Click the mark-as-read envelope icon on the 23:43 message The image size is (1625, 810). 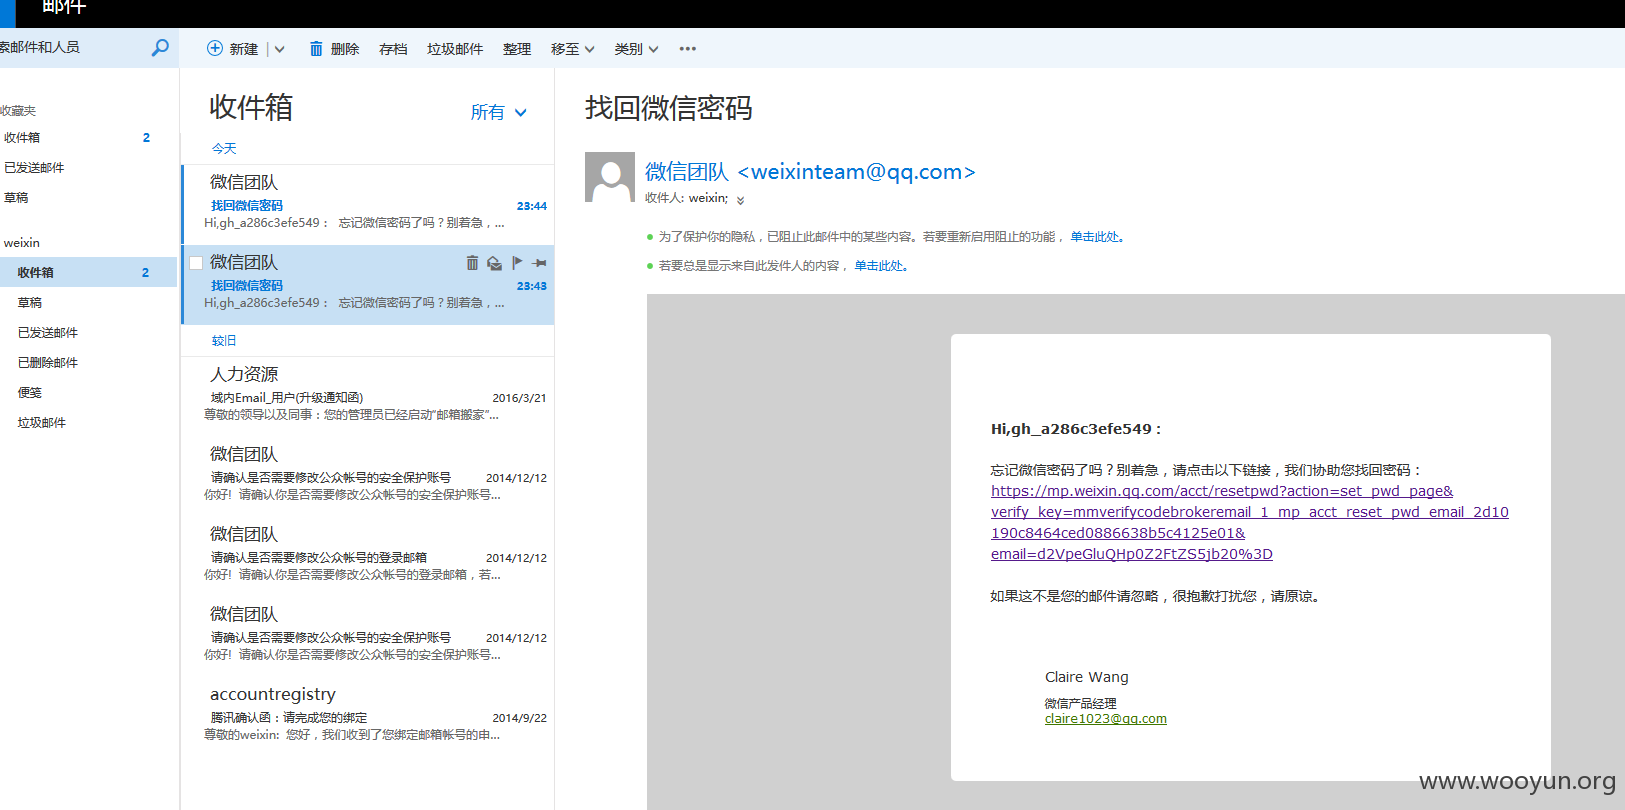(x=494, y=263)
